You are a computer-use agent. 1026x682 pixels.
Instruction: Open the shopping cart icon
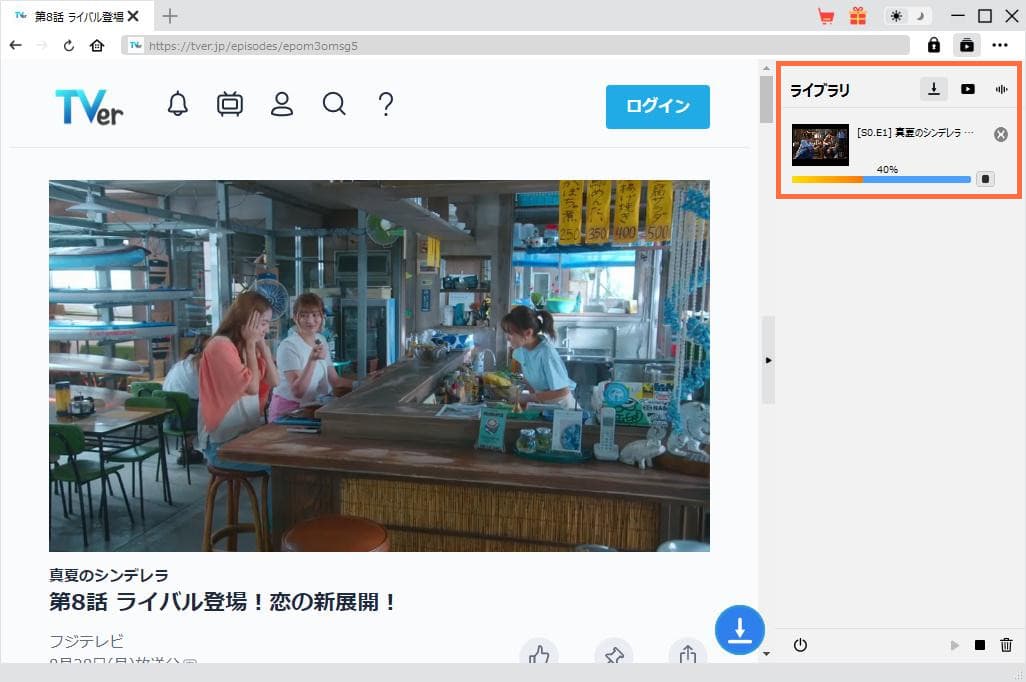click(x=826, y=16)
